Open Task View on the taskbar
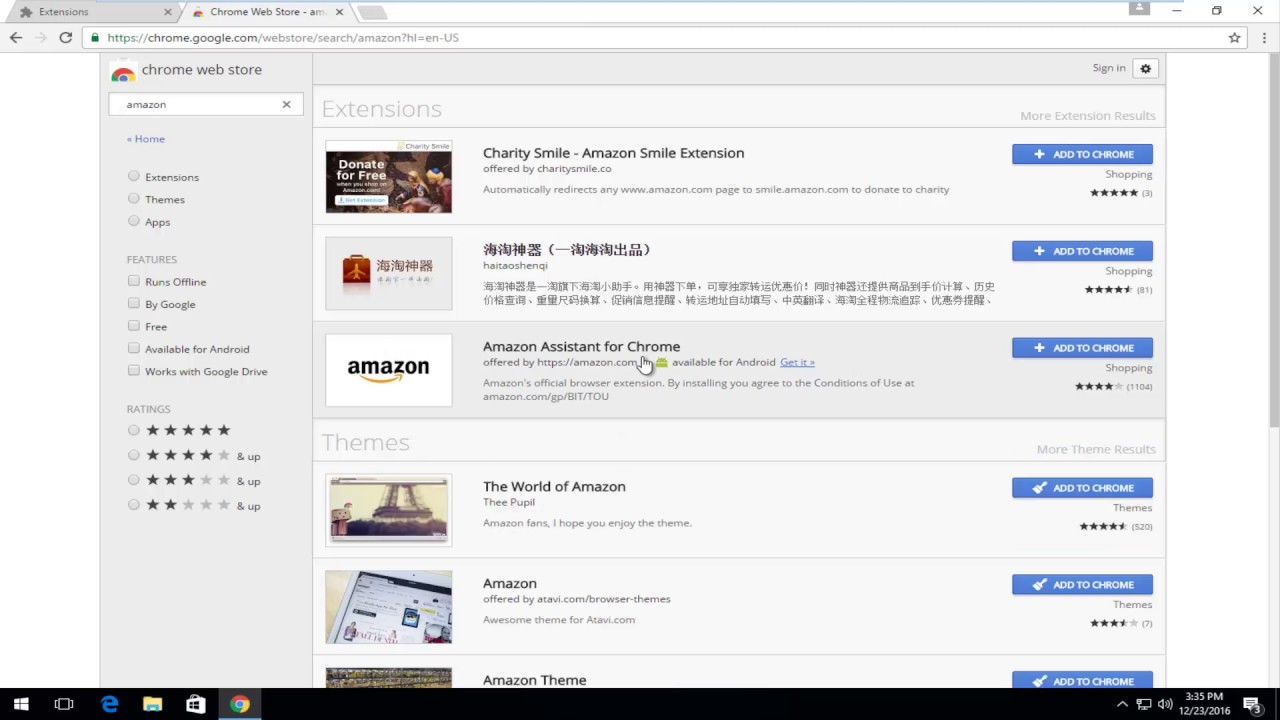The height and width of the screenshot is (720, 1280). (x=64, y=704)
